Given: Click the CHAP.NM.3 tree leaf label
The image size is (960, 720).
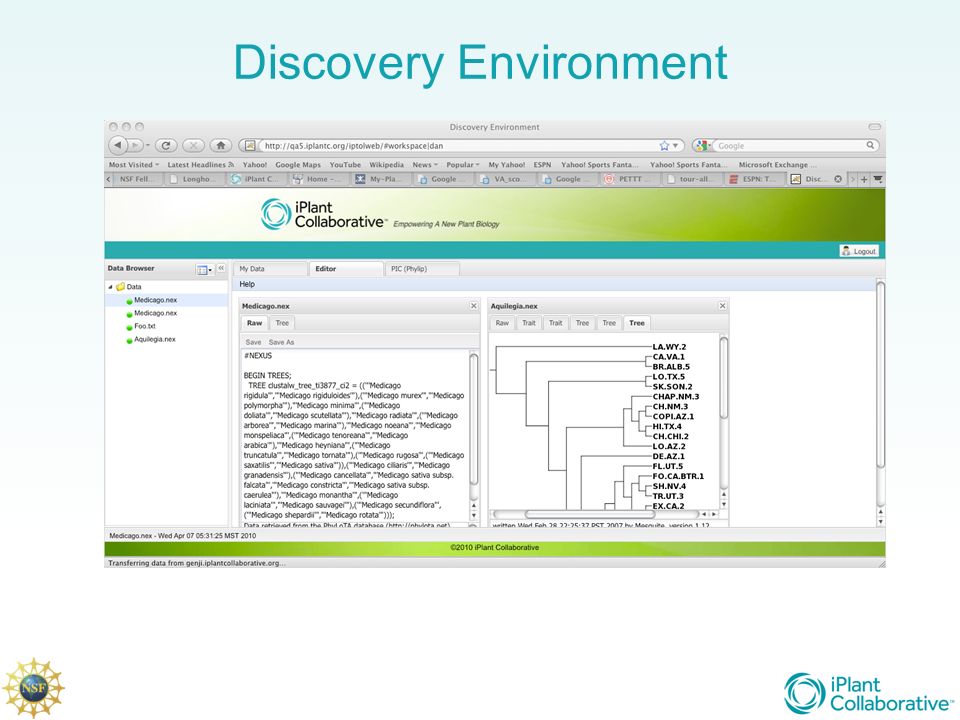Looking at the screenshot, I should click(x=675, y=397).
